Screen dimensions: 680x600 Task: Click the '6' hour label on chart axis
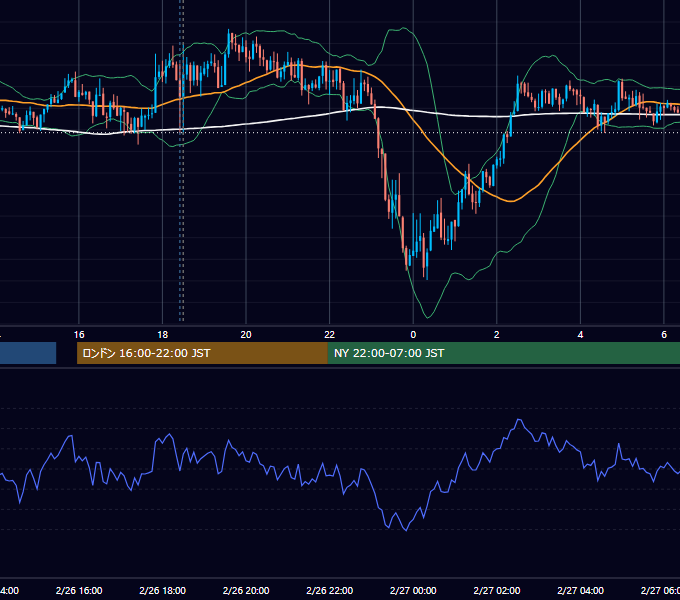pos(664,335)
